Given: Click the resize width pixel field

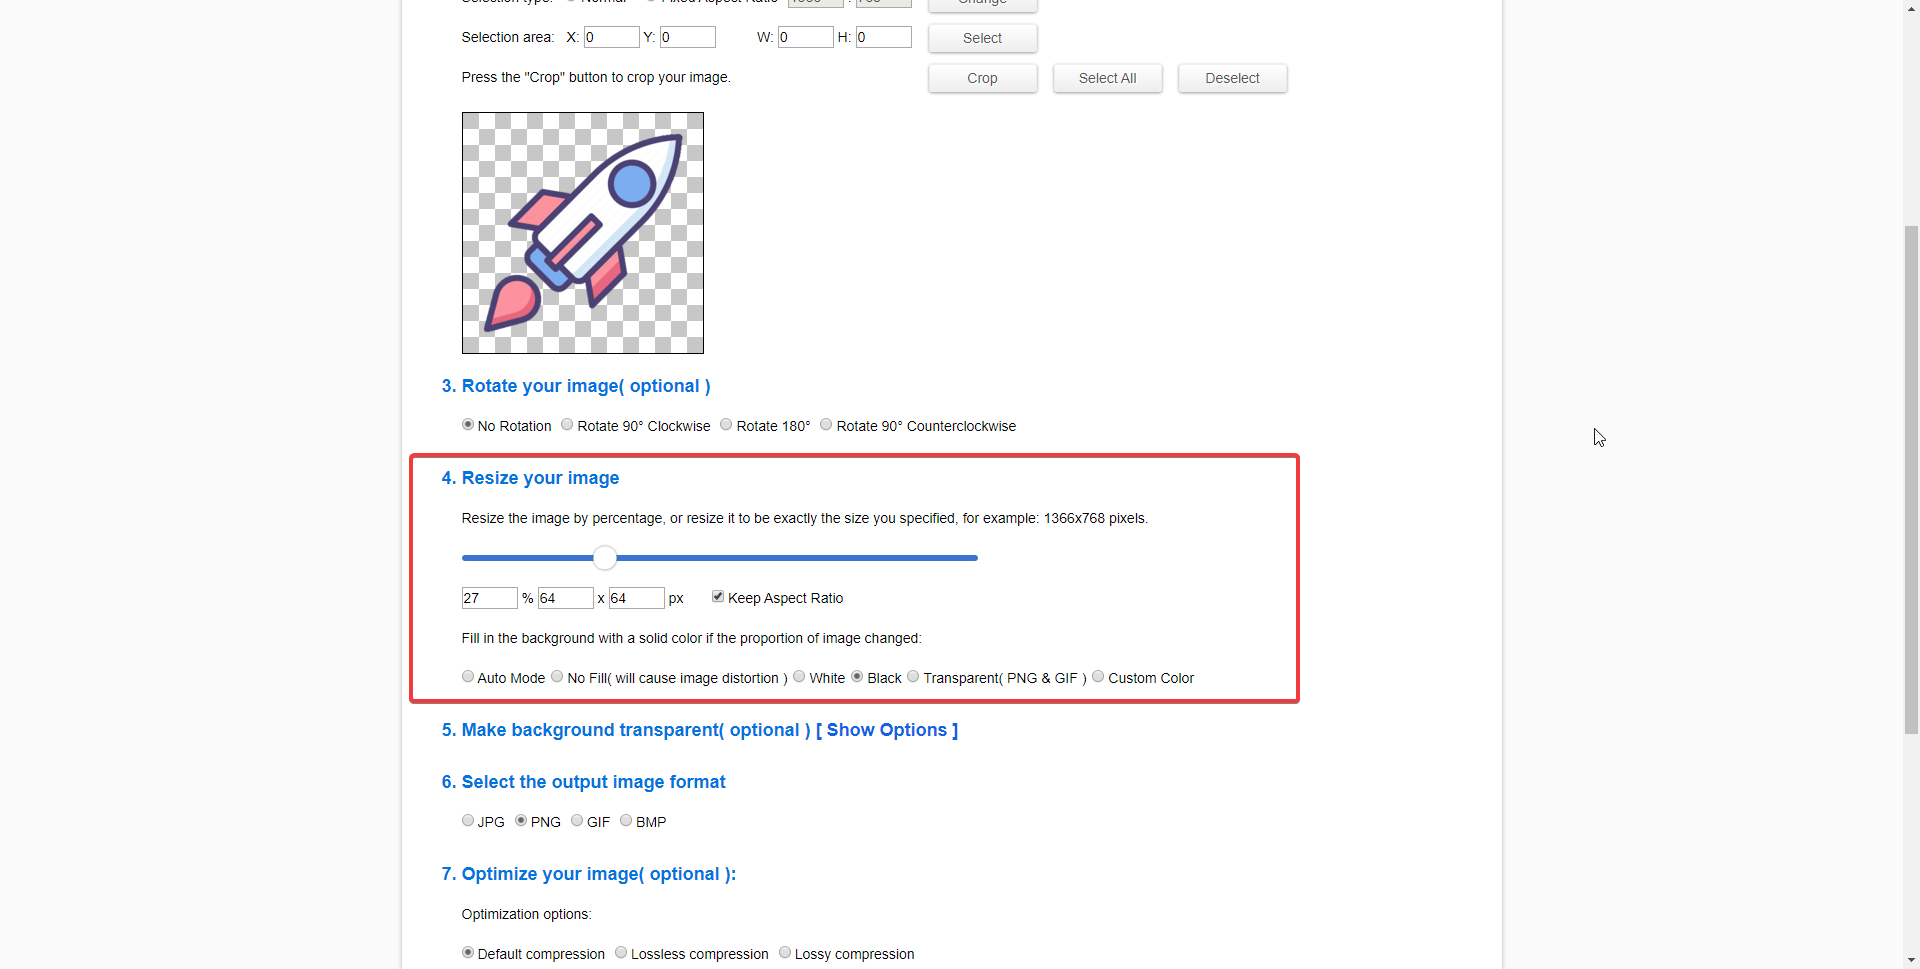Looking at the screenshot, I should click(x=565, y=598).
